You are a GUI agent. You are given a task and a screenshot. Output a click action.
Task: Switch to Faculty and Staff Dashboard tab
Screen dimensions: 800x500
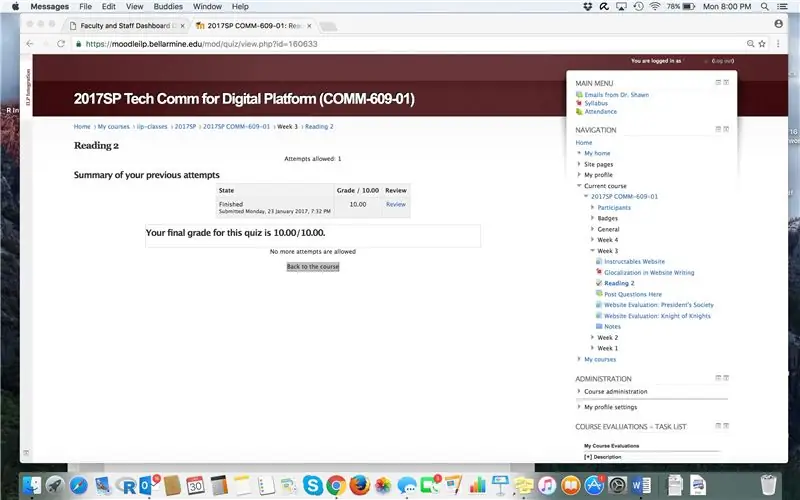(126, 26)
